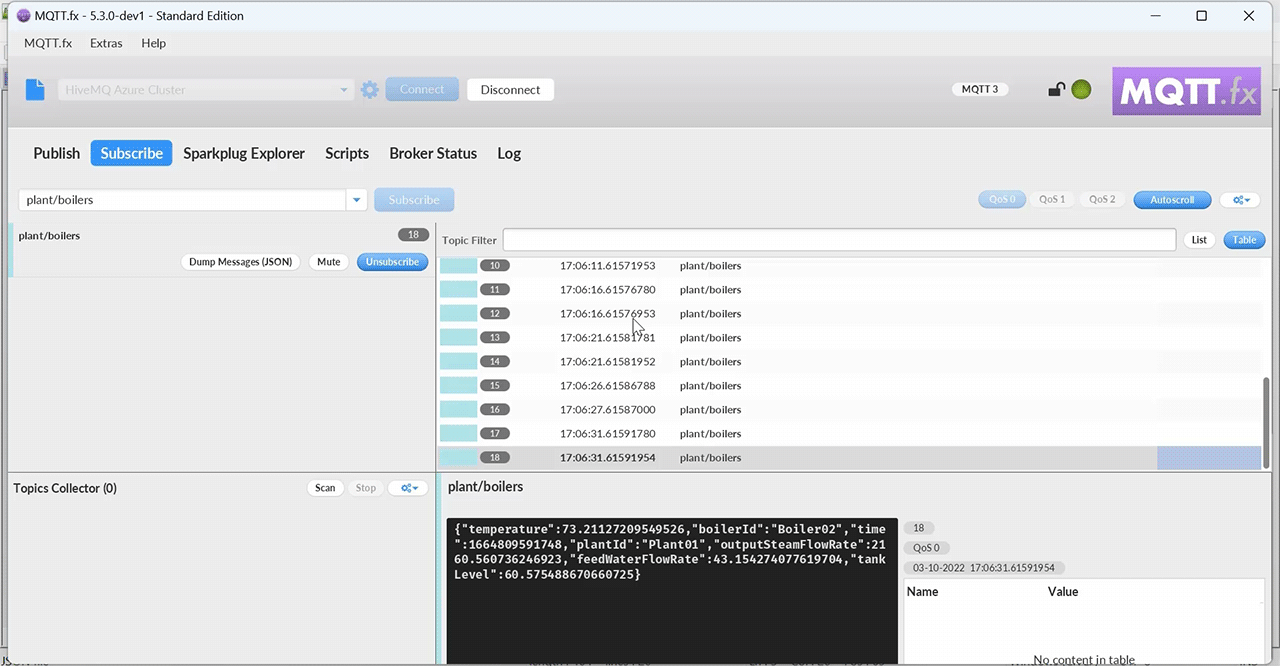The image size is (1280, 666).
Task: Toggle Autoscroll off
Action: [x=1172, y=199]
